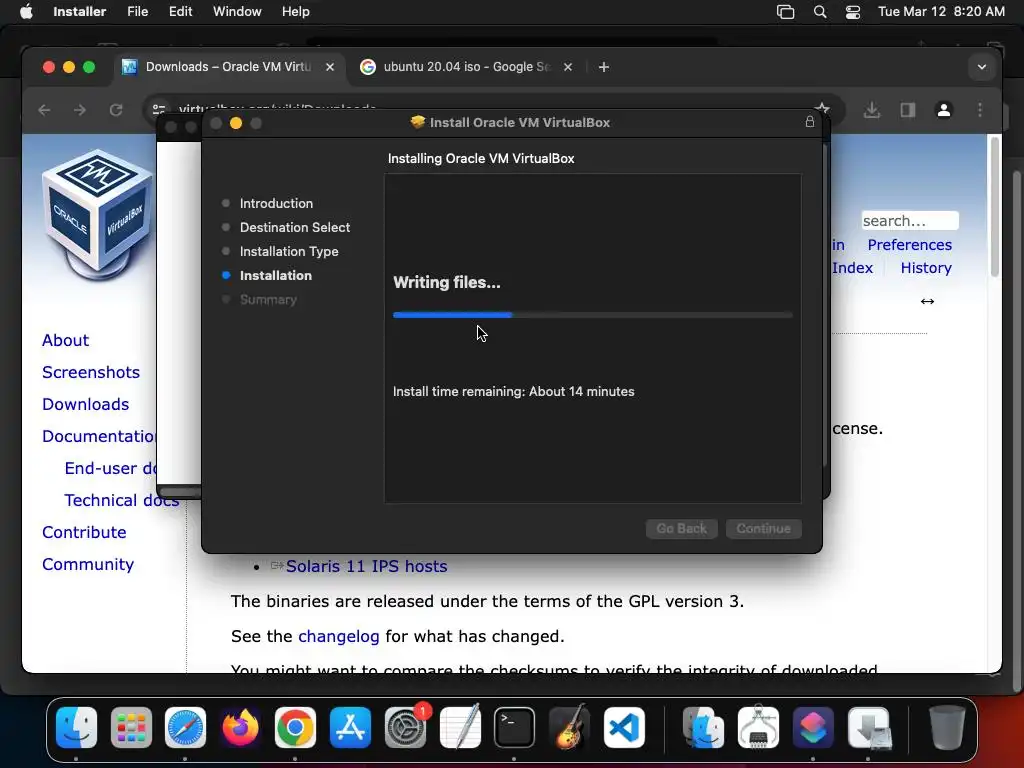Toggle Chrome side panel icon

click(x=908, y=110)
